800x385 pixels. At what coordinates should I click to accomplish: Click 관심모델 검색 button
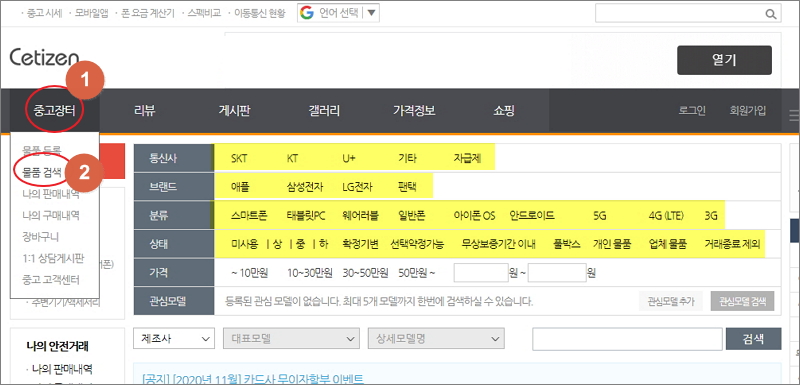tap(742, 301)
